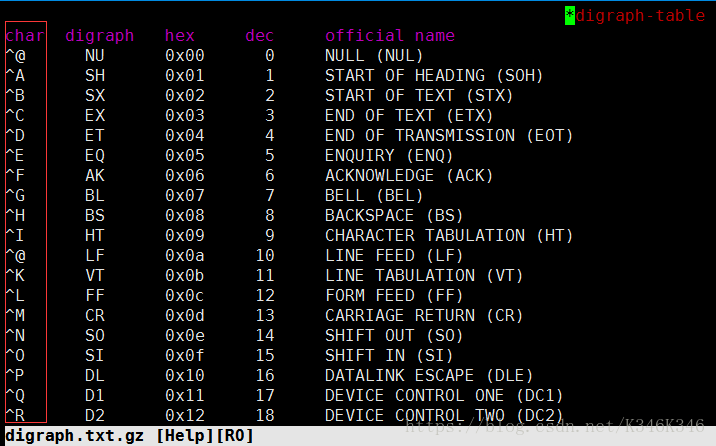Click the 'digraph' column header
This screenshot has width=716, height=446.
[x=99, y=36]
